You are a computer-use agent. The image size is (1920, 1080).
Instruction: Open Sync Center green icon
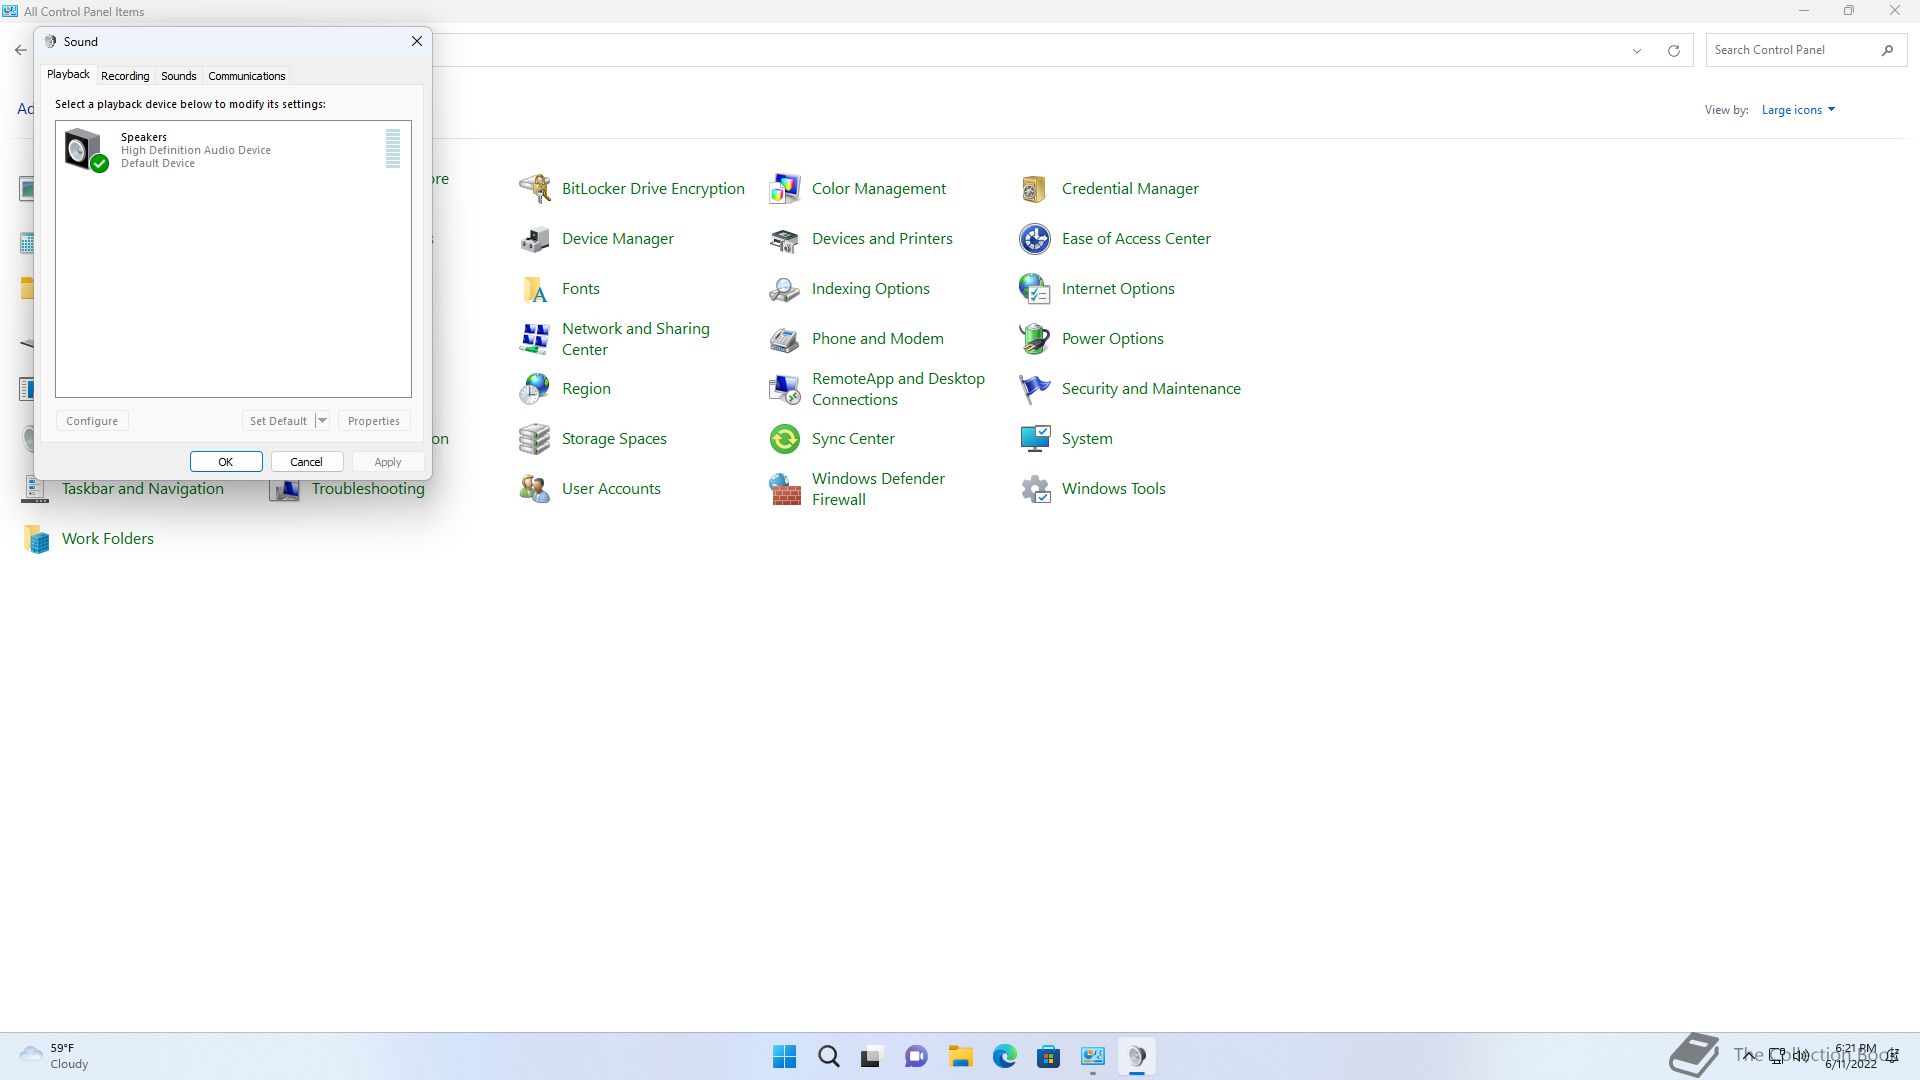pos(785,438)
